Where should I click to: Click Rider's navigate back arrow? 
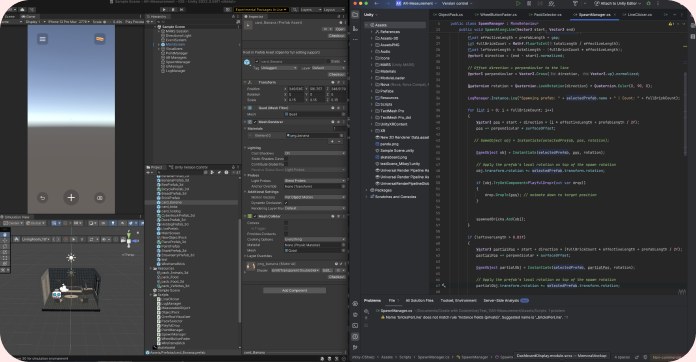pyautogui.click(x=376, y=4)
